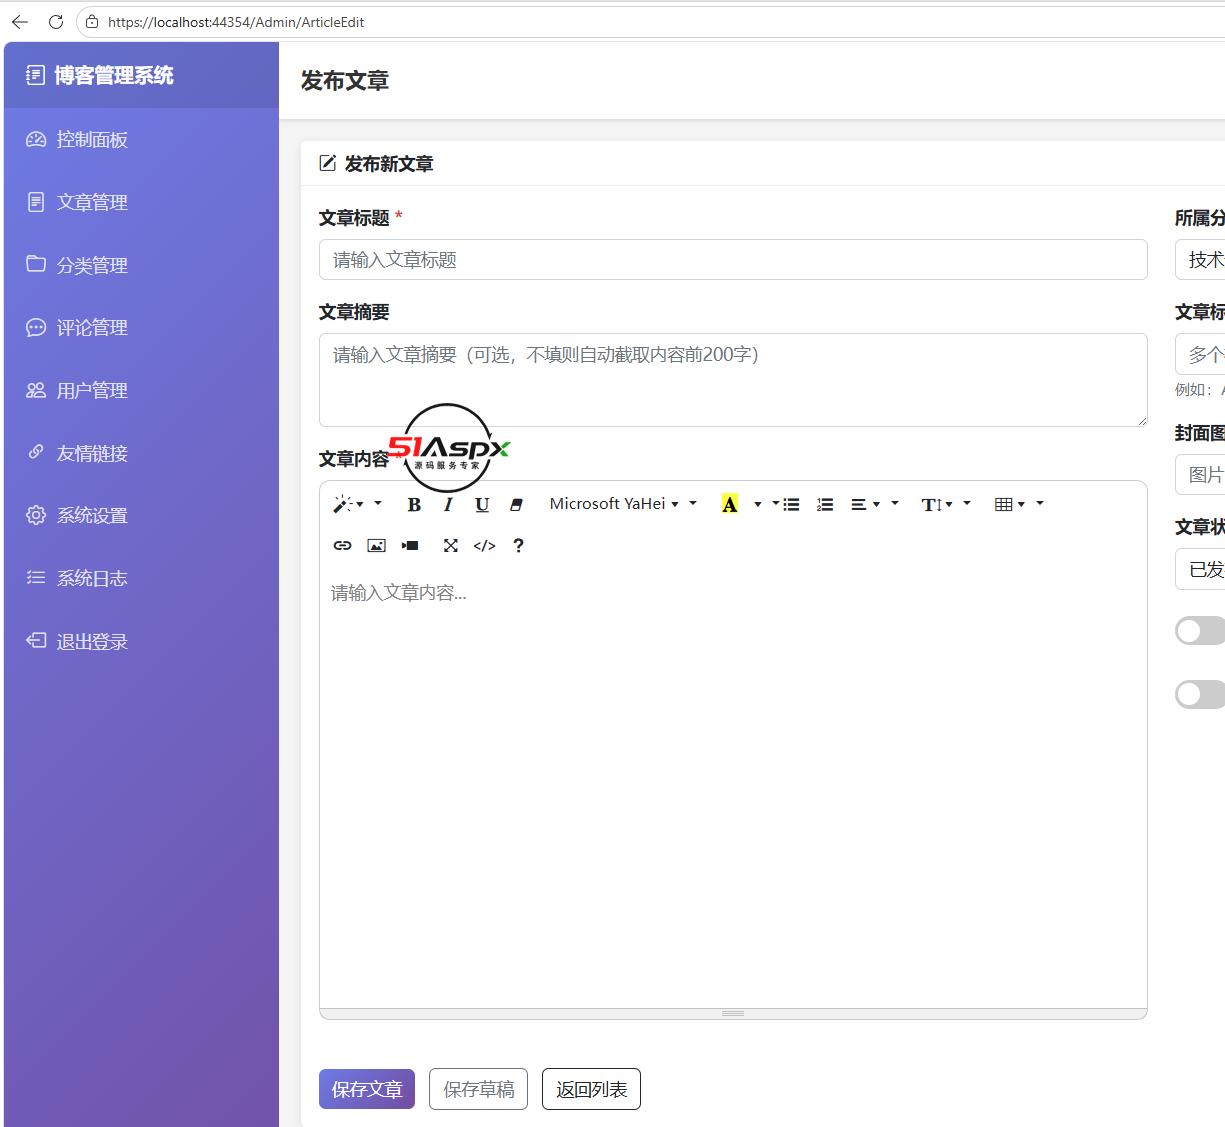Open editor help question mark icon
The height and width of the screenshot is (1127, 1225).
point(518,546)
